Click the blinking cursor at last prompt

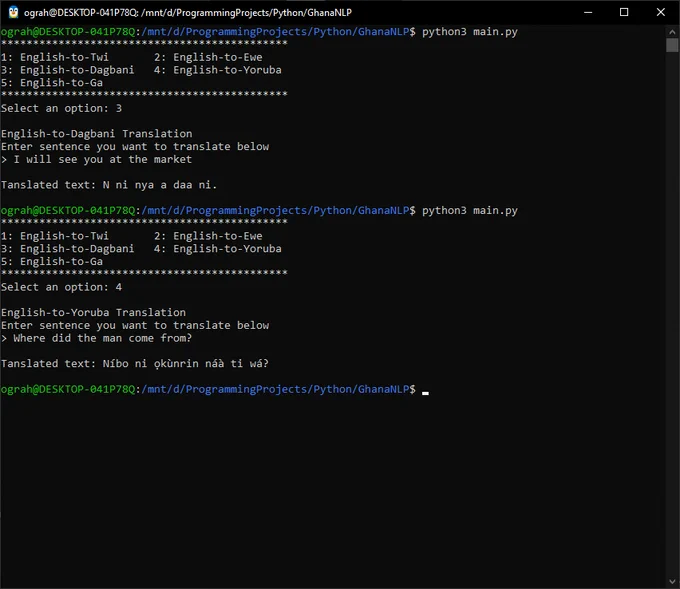pyautogui.click(x=425, y=393)
